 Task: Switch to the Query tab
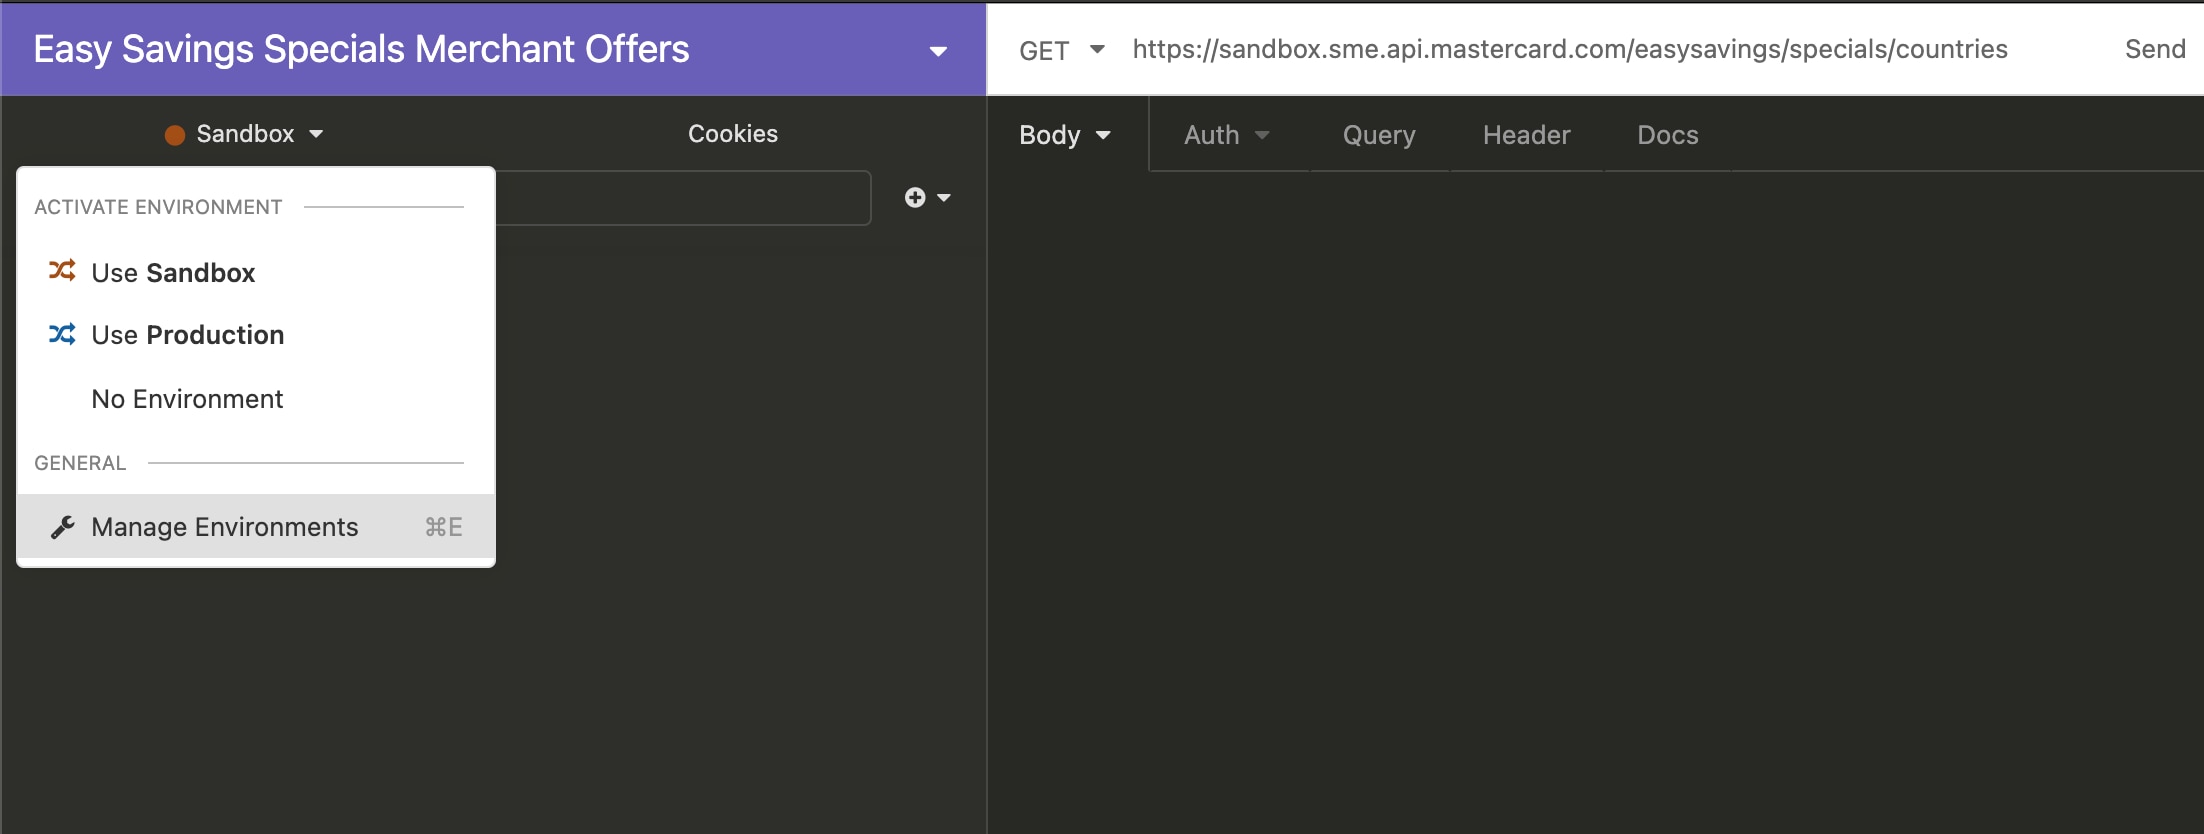pyautogui.click(x=1379, y=135)
